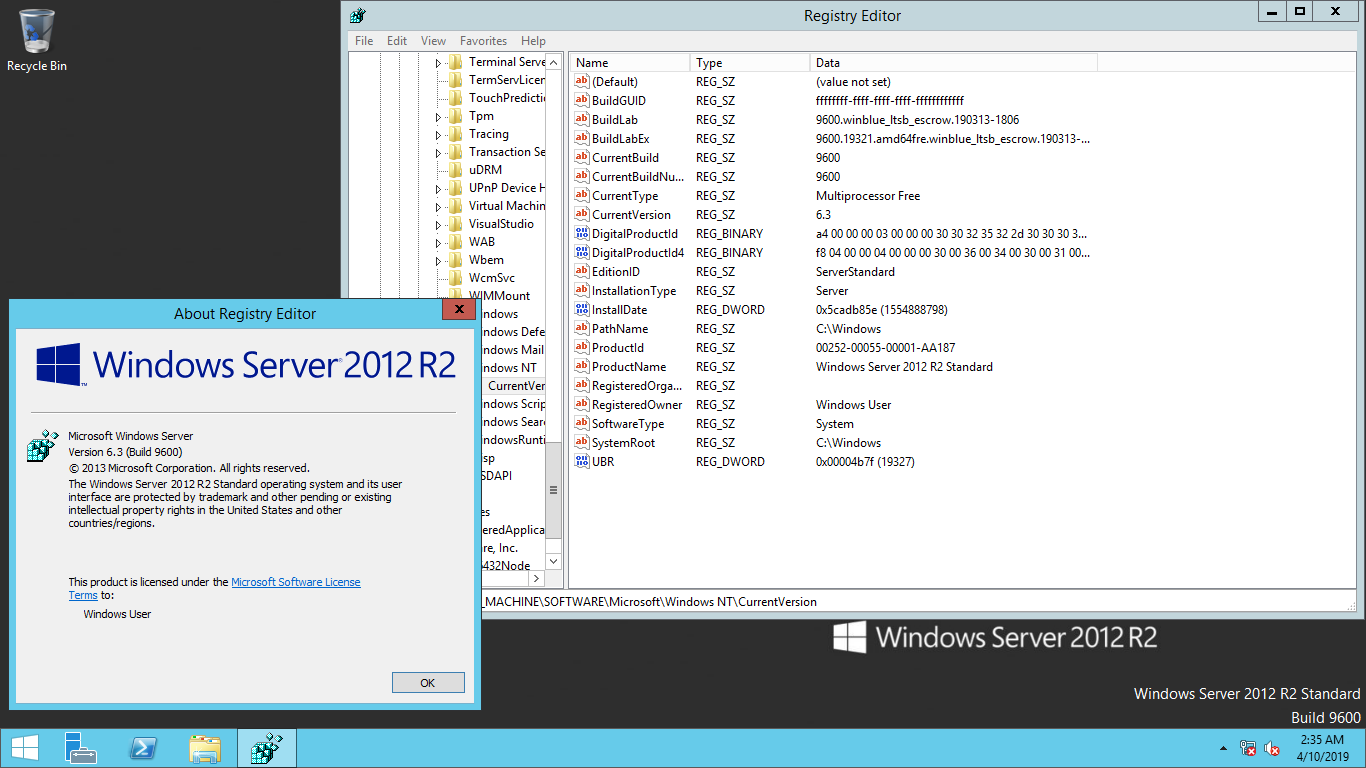Click OK in About Registry Editor

pyautogui.click(x=428, y=683)
